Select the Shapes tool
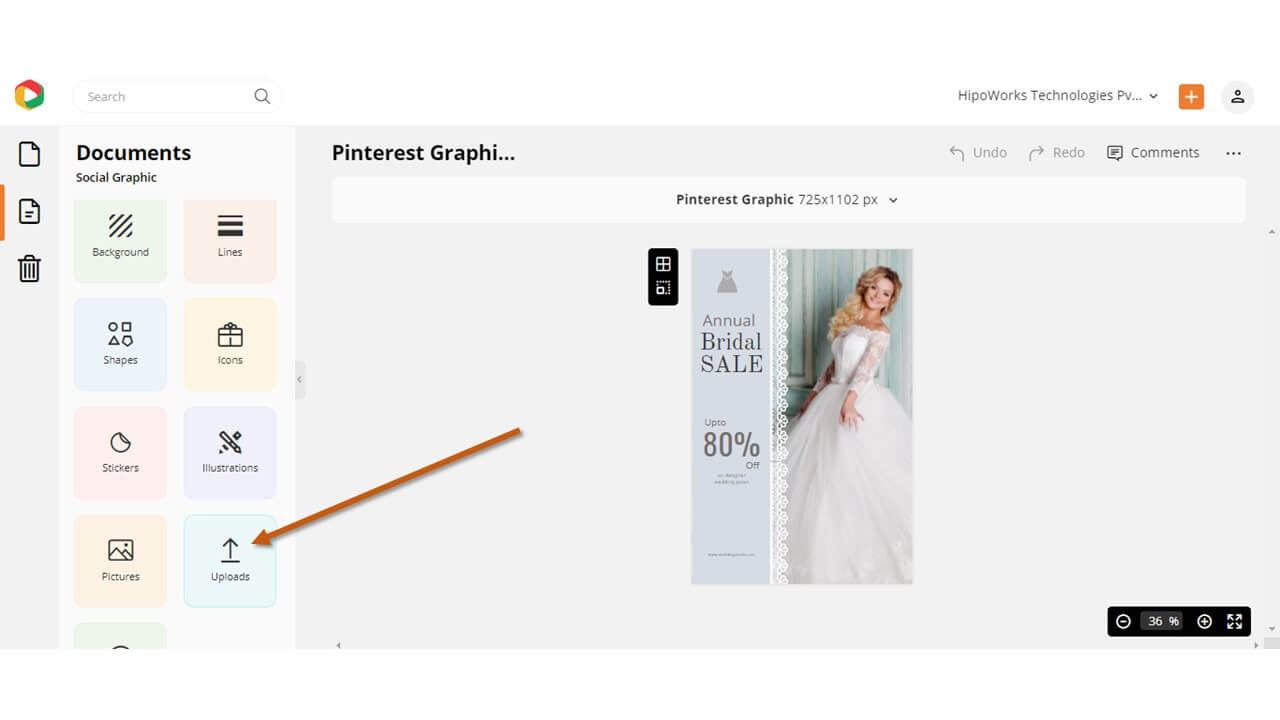1280x720 pixels. pyautogui.click(x=120, y=344)
